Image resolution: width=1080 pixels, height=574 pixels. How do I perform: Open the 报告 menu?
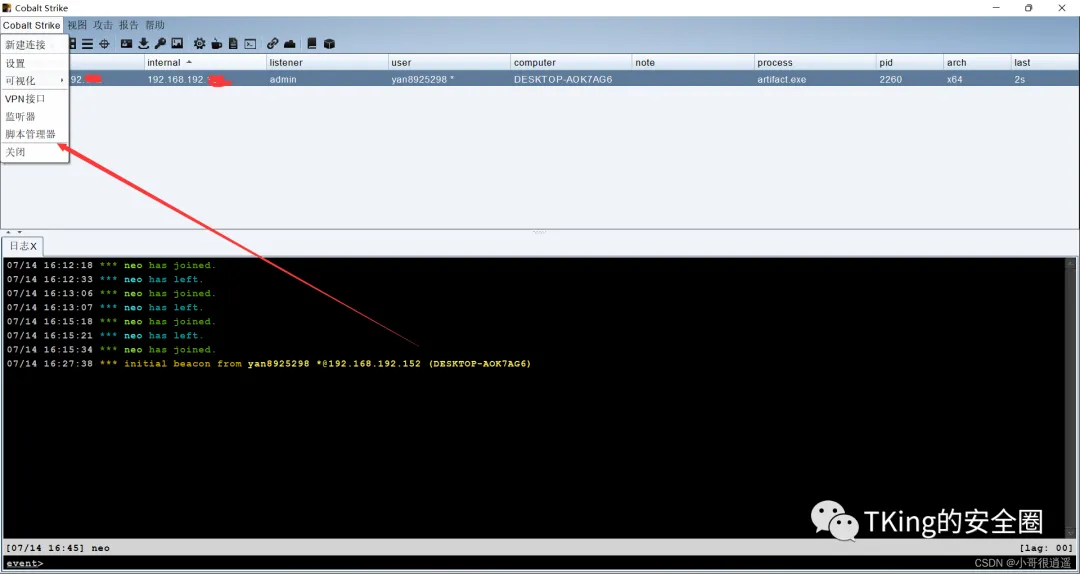pyautogui.click(x=129, y=25)
